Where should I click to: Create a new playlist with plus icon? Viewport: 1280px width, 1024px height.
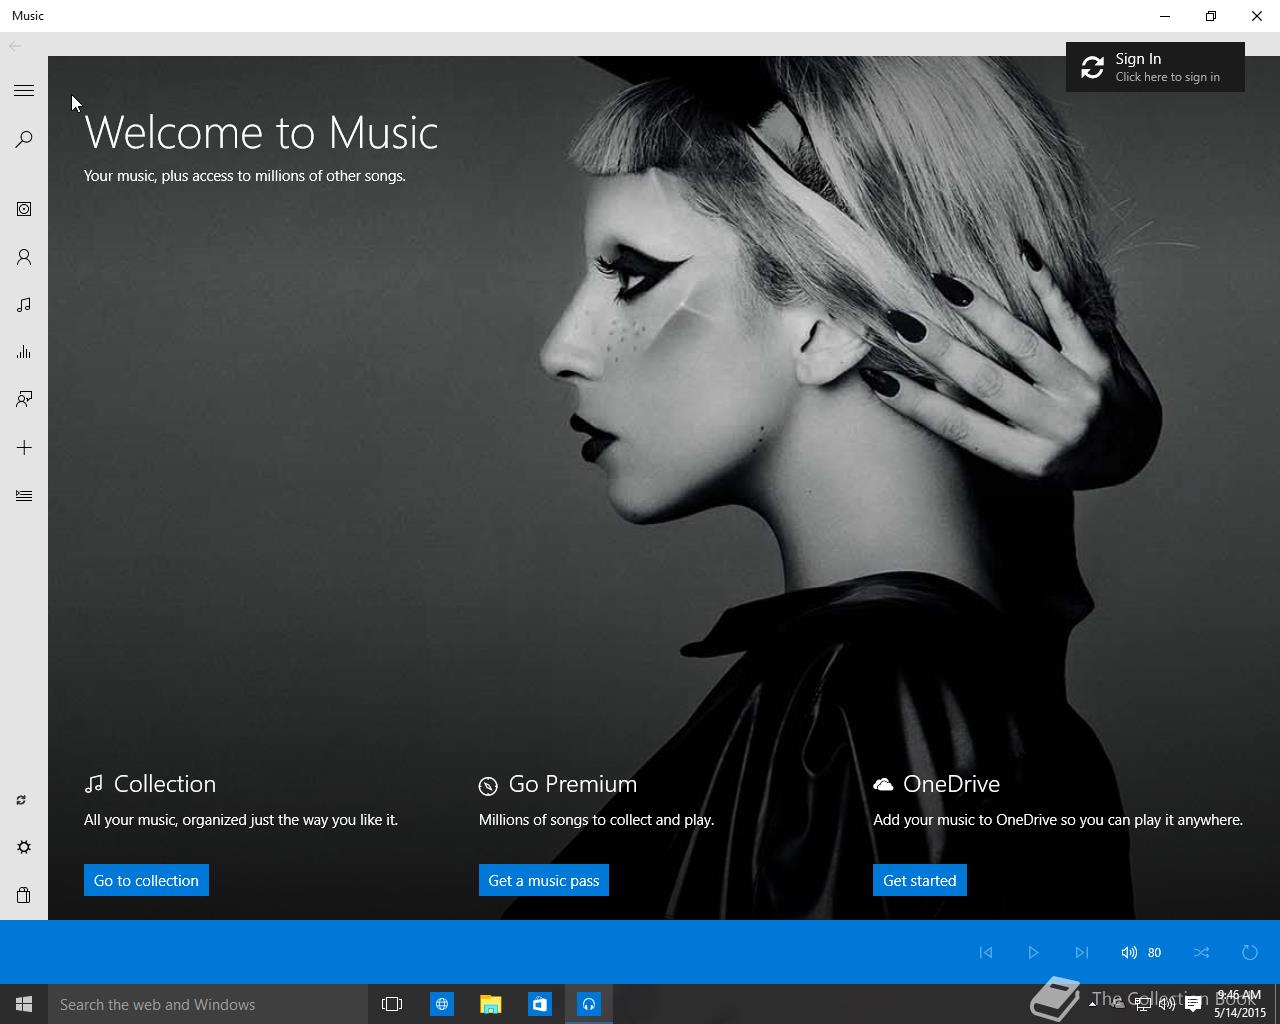pos(24,447)
